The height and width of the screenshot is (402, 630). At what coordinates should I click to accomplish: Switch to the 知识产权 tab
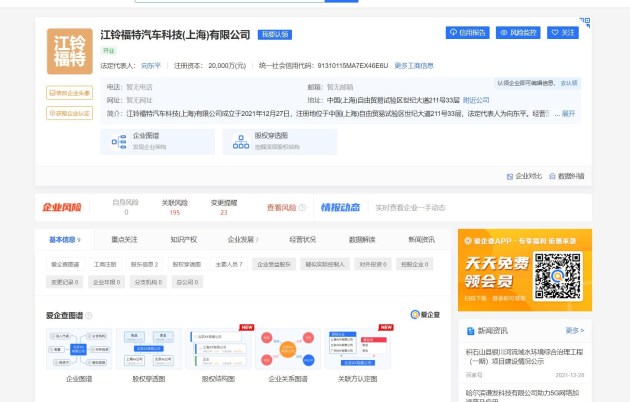coord(184,240)
